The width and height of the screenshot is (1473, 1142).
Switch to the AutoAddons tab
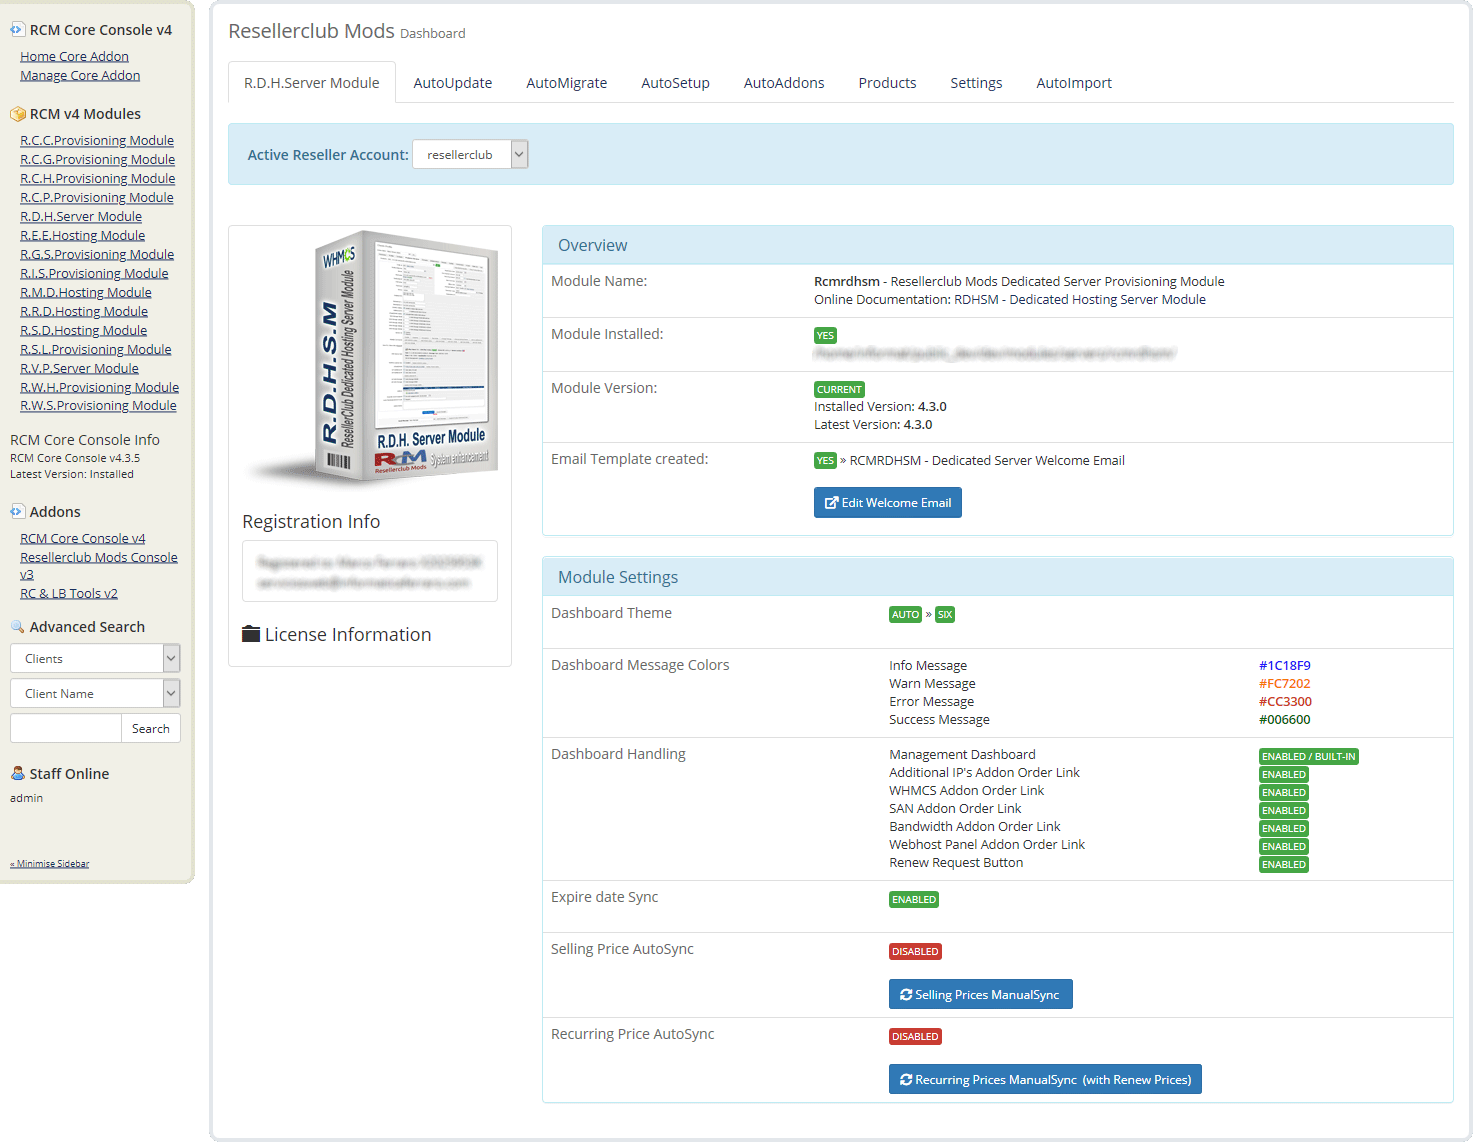pyautogui.click(x=784, y=83)
